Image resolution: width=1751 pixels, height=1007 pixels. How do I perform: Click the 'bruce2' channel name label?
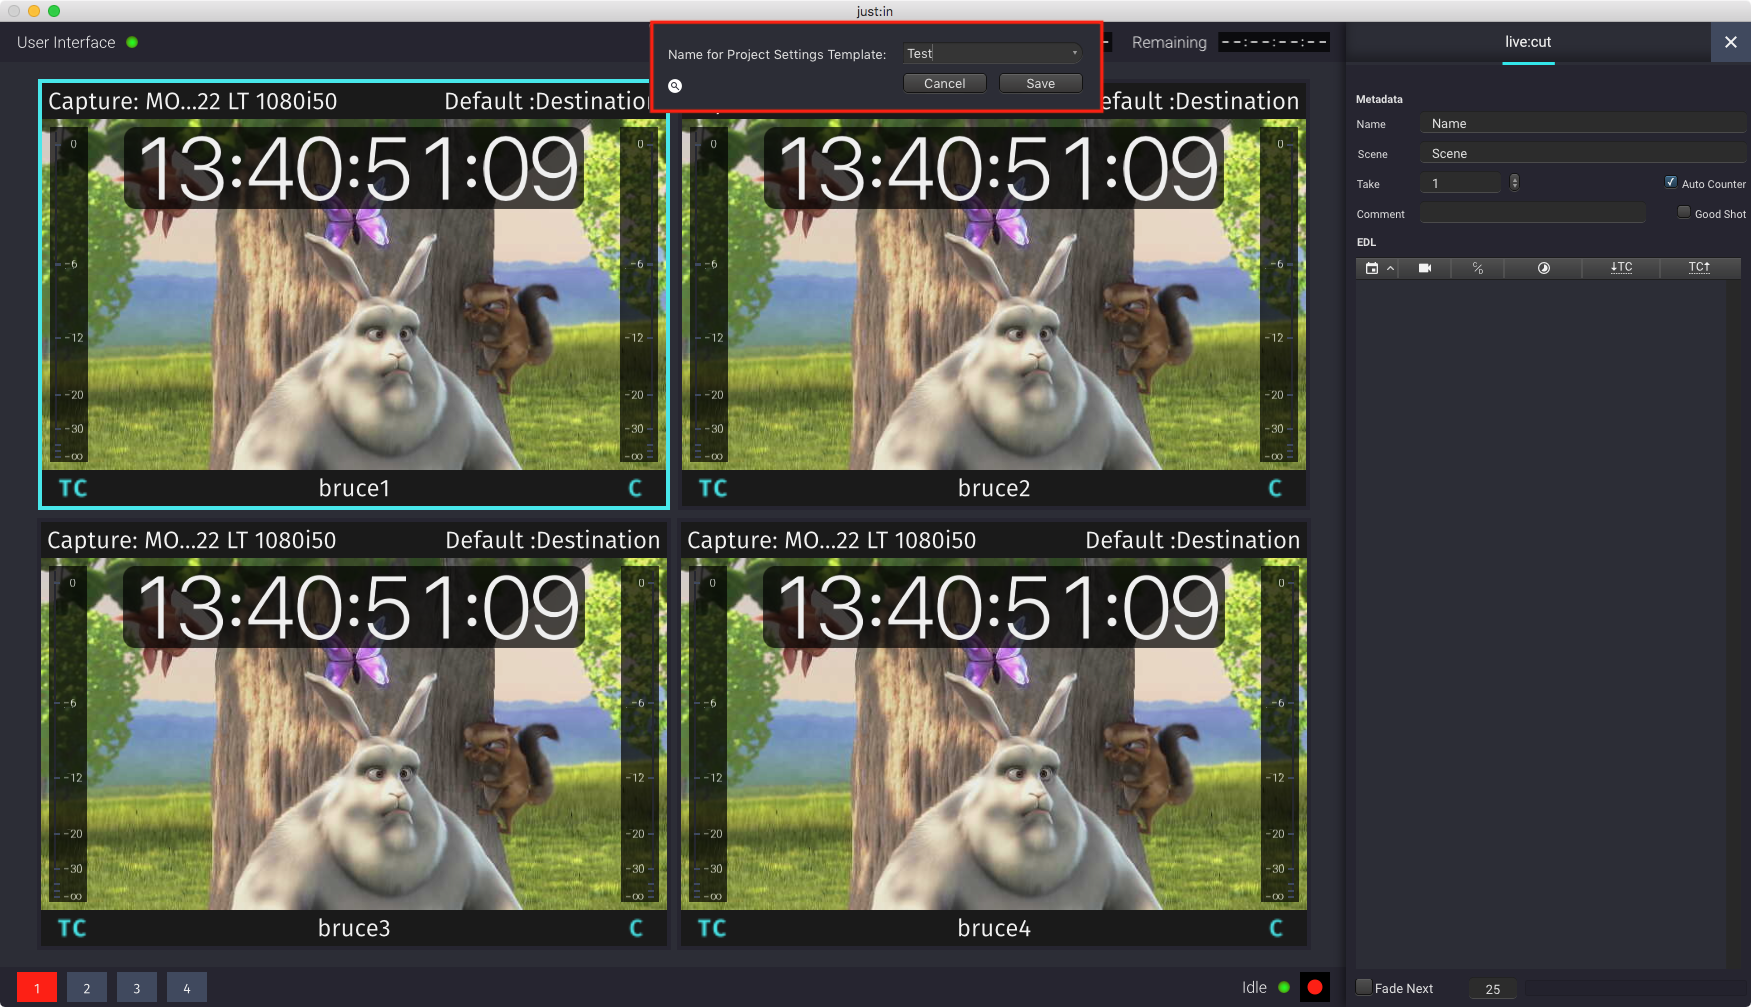994,488
